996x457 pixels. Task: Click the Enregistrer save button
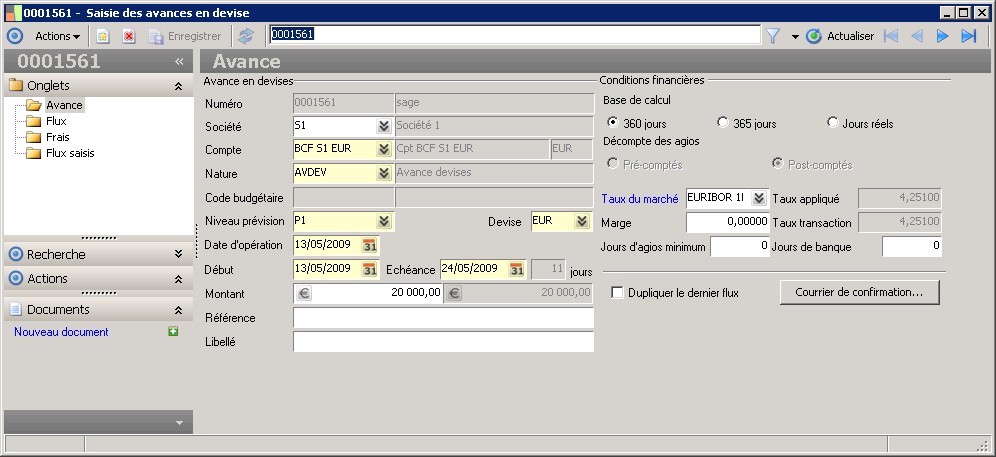(x=185, y=36)
